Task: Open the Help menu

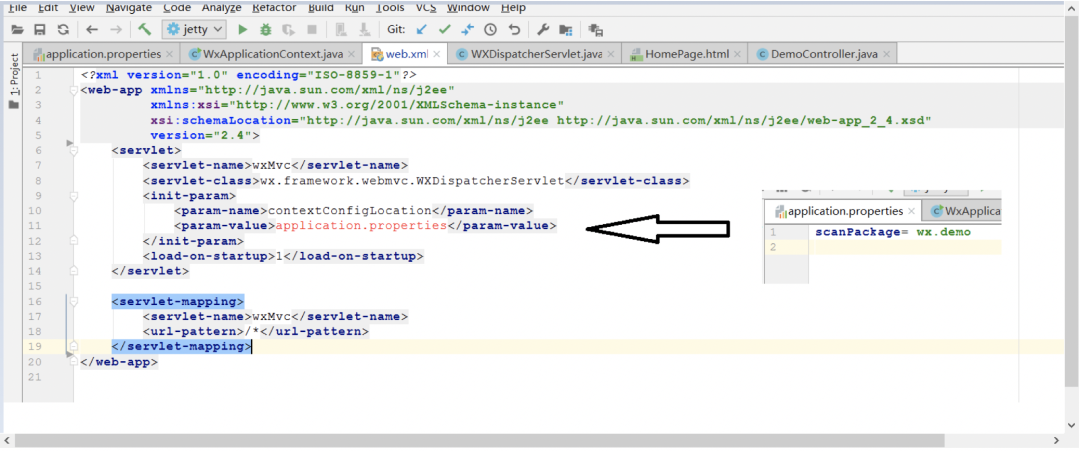Action: (x=513, y=8)
